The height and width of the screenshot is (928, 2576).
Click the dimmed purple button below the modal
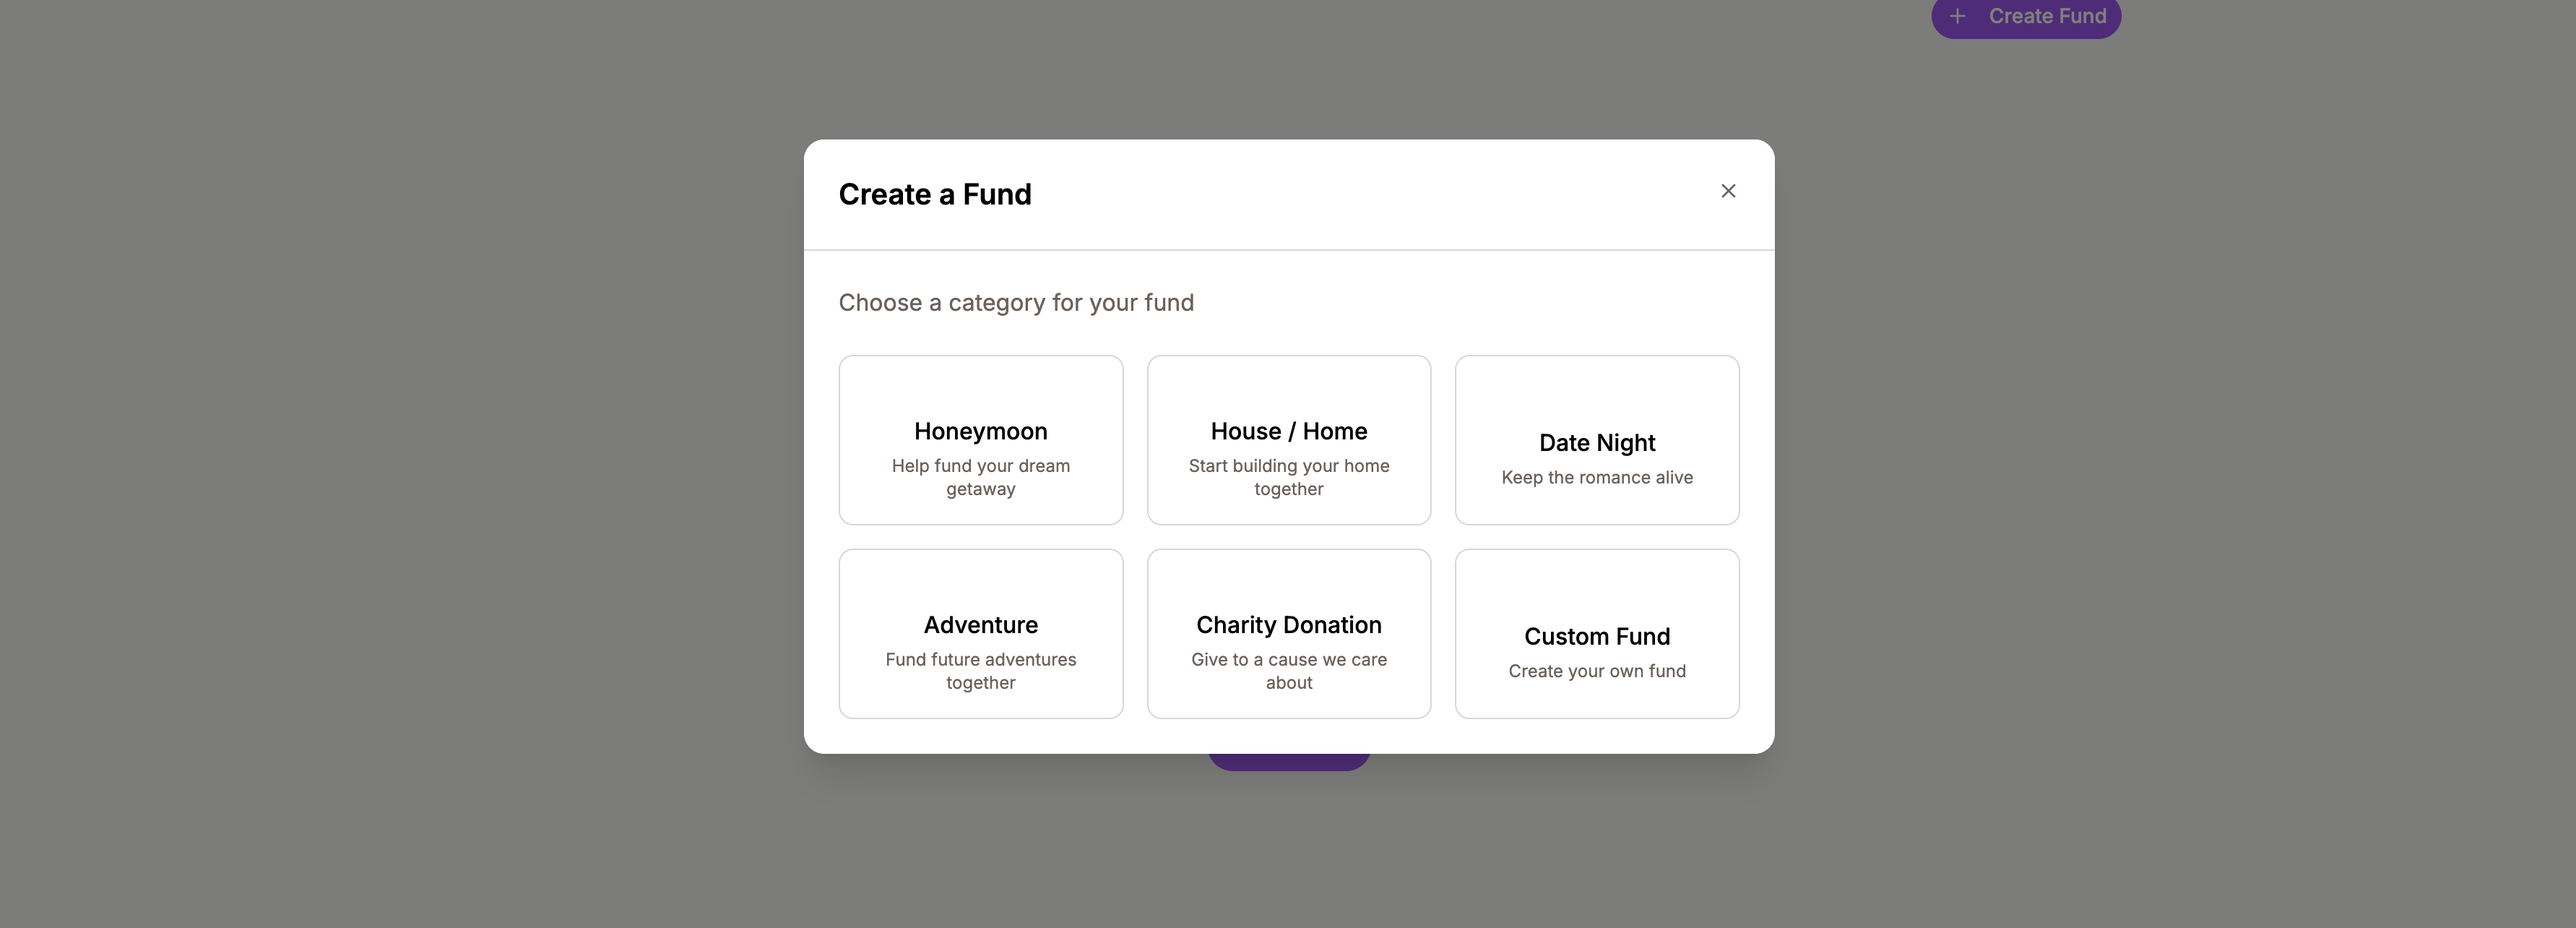click(1288, 757)
